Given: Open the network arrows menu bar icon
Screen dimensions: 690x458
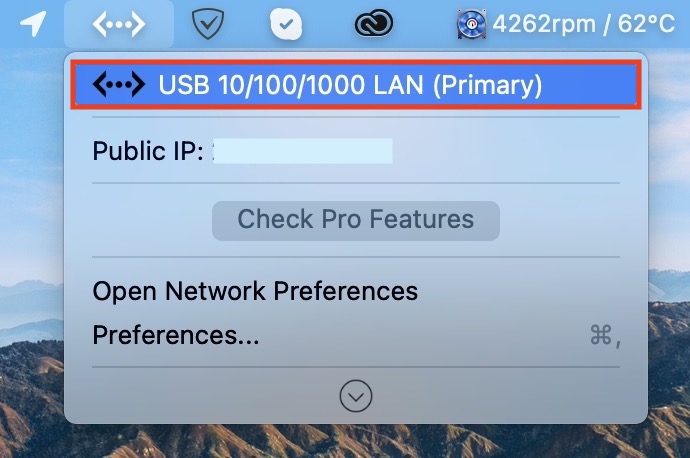Looking at the screenshot, I should tap(119, 24).
